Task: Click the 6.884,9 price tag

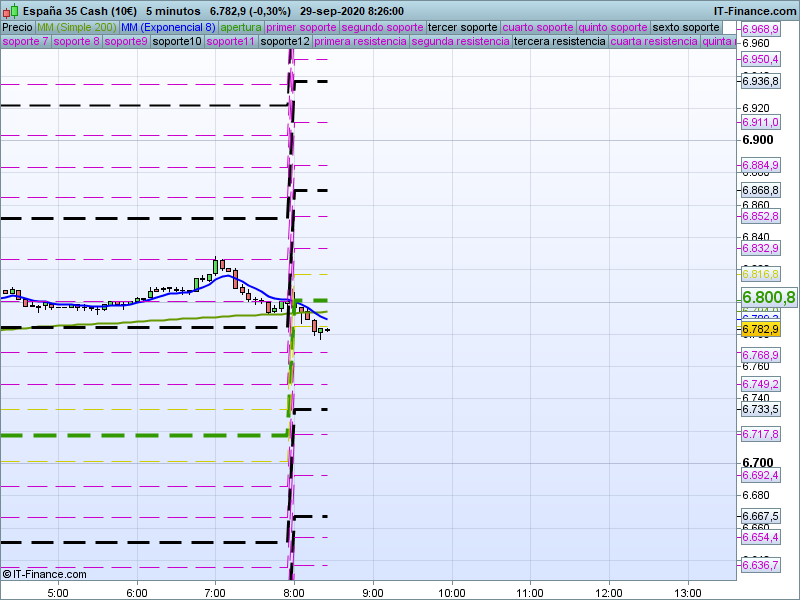Action: tap(760, 165)
